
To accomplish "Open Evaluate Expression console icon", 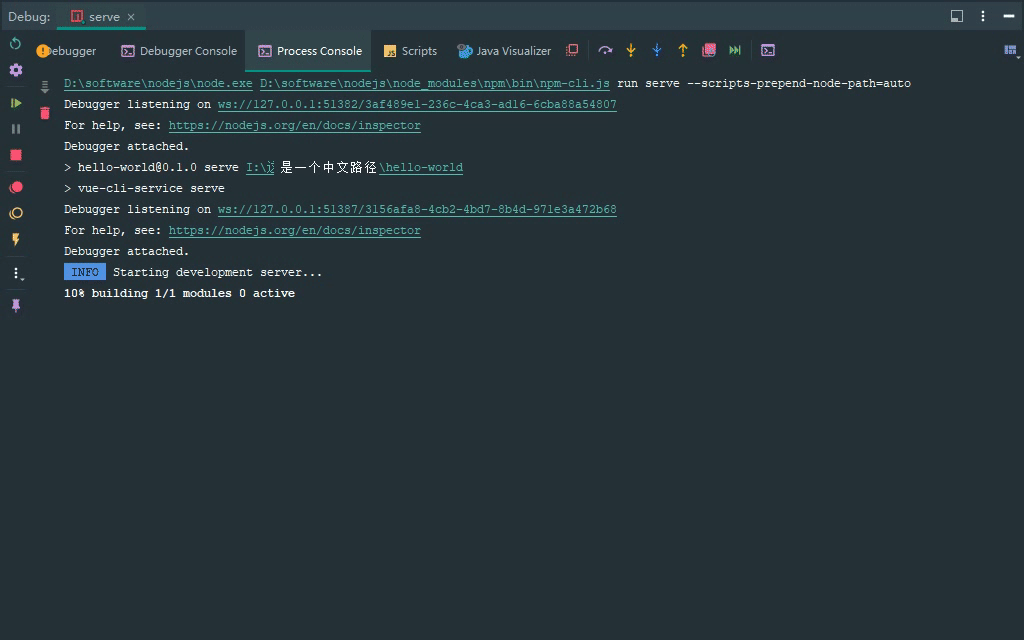I will pyautogui.click(x=768, y=50).
